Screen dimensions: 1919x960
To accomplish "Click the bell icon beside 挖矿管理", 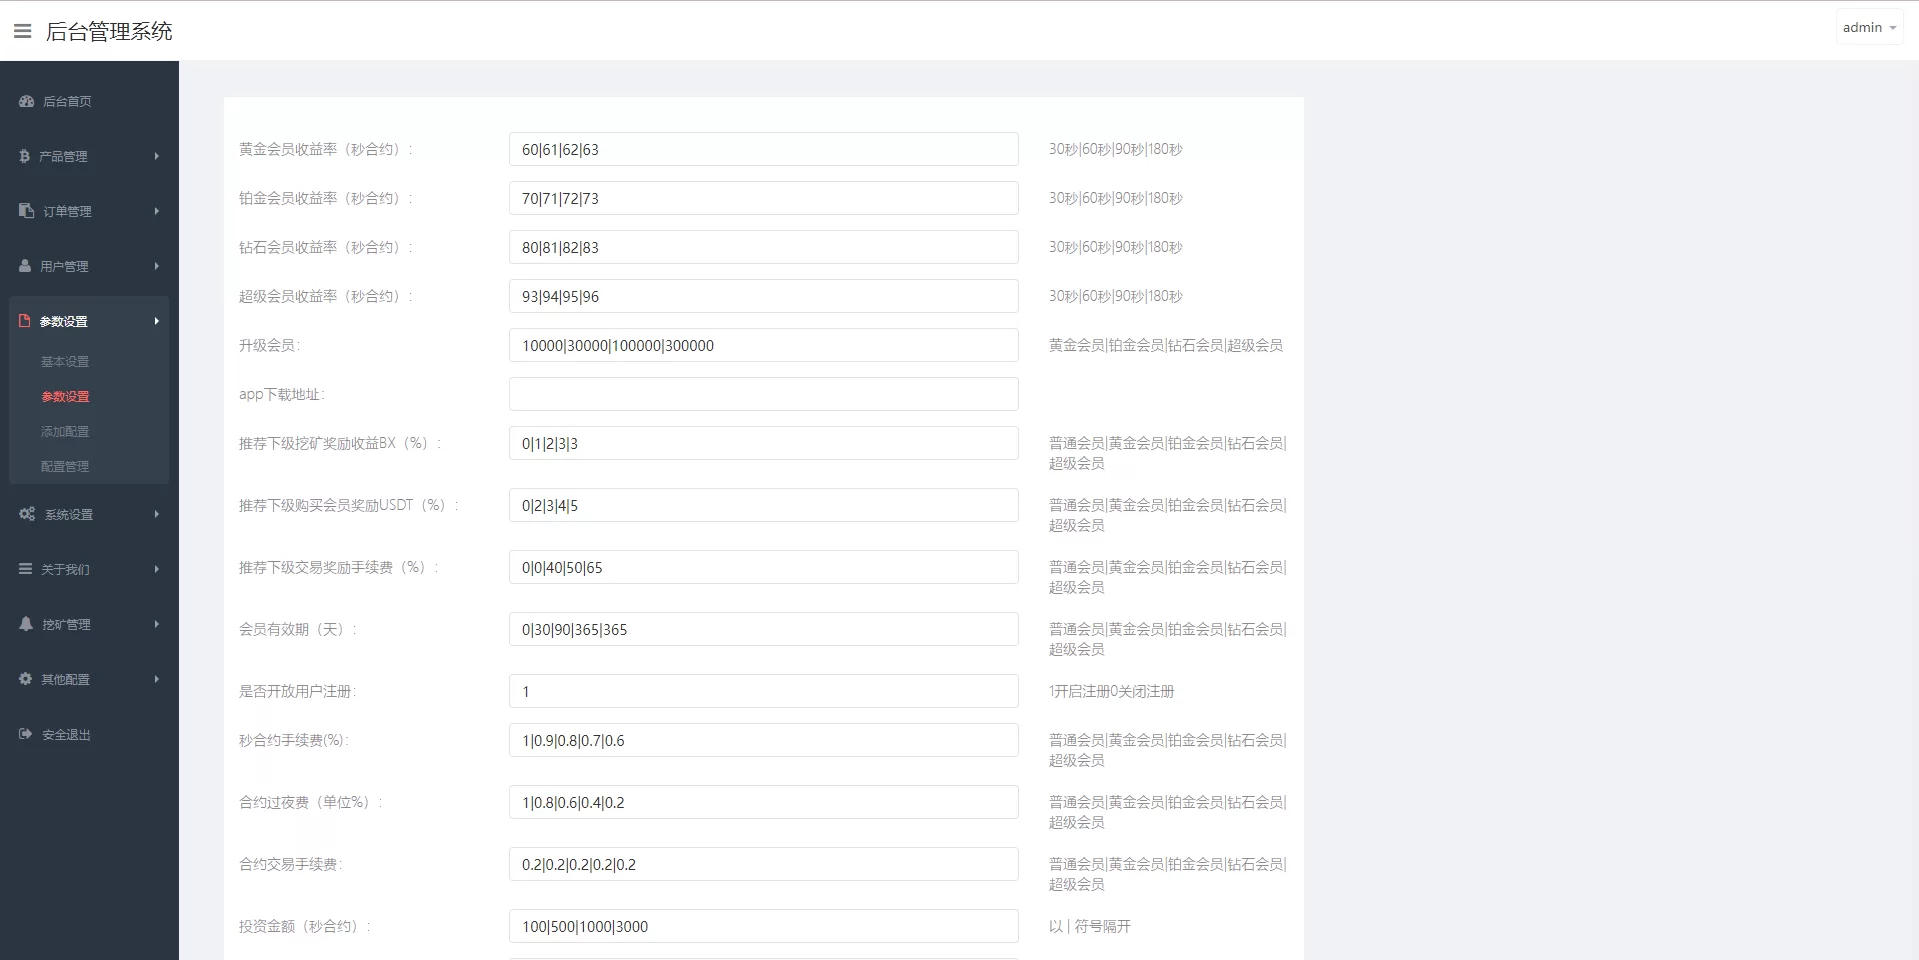I will [x=26, y=624].
